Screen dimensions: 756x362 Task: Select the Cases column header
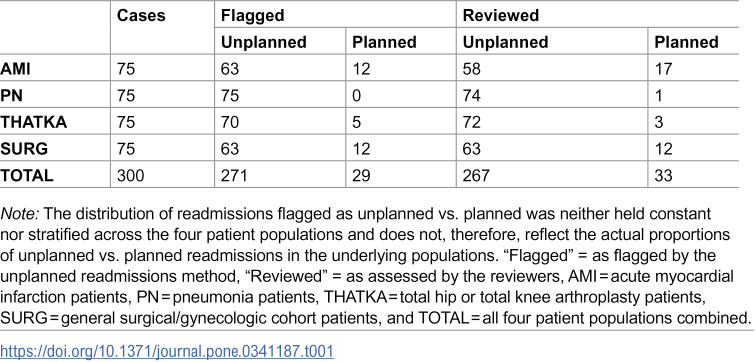(141, 15)
